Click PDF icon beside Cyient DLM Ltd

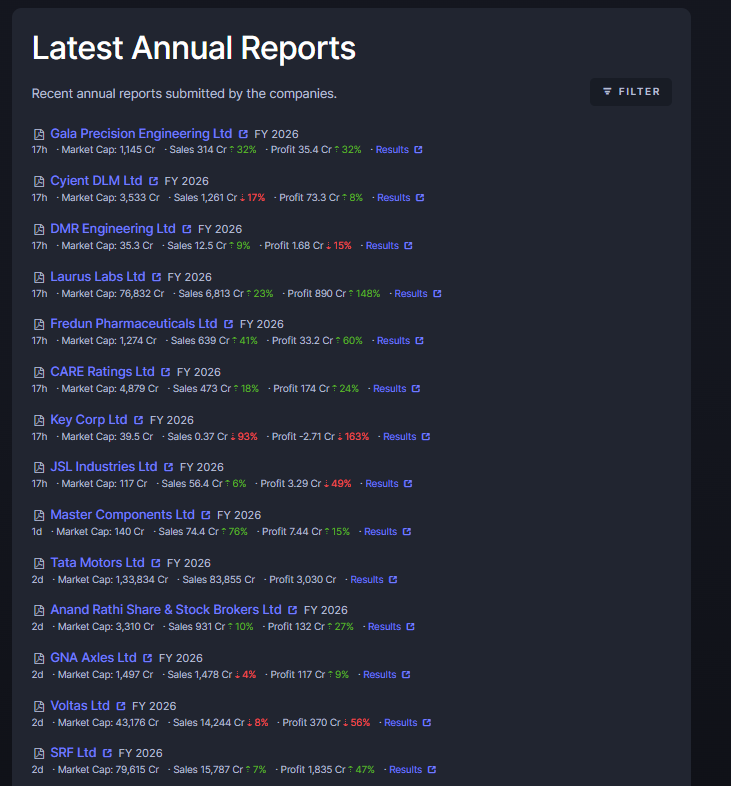coord(39,181)
